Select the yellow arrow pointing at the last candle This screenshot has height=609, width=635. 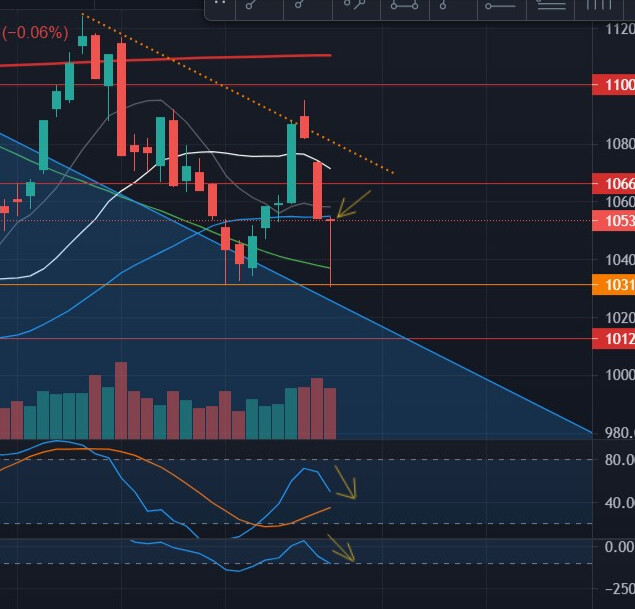point(353,203)
